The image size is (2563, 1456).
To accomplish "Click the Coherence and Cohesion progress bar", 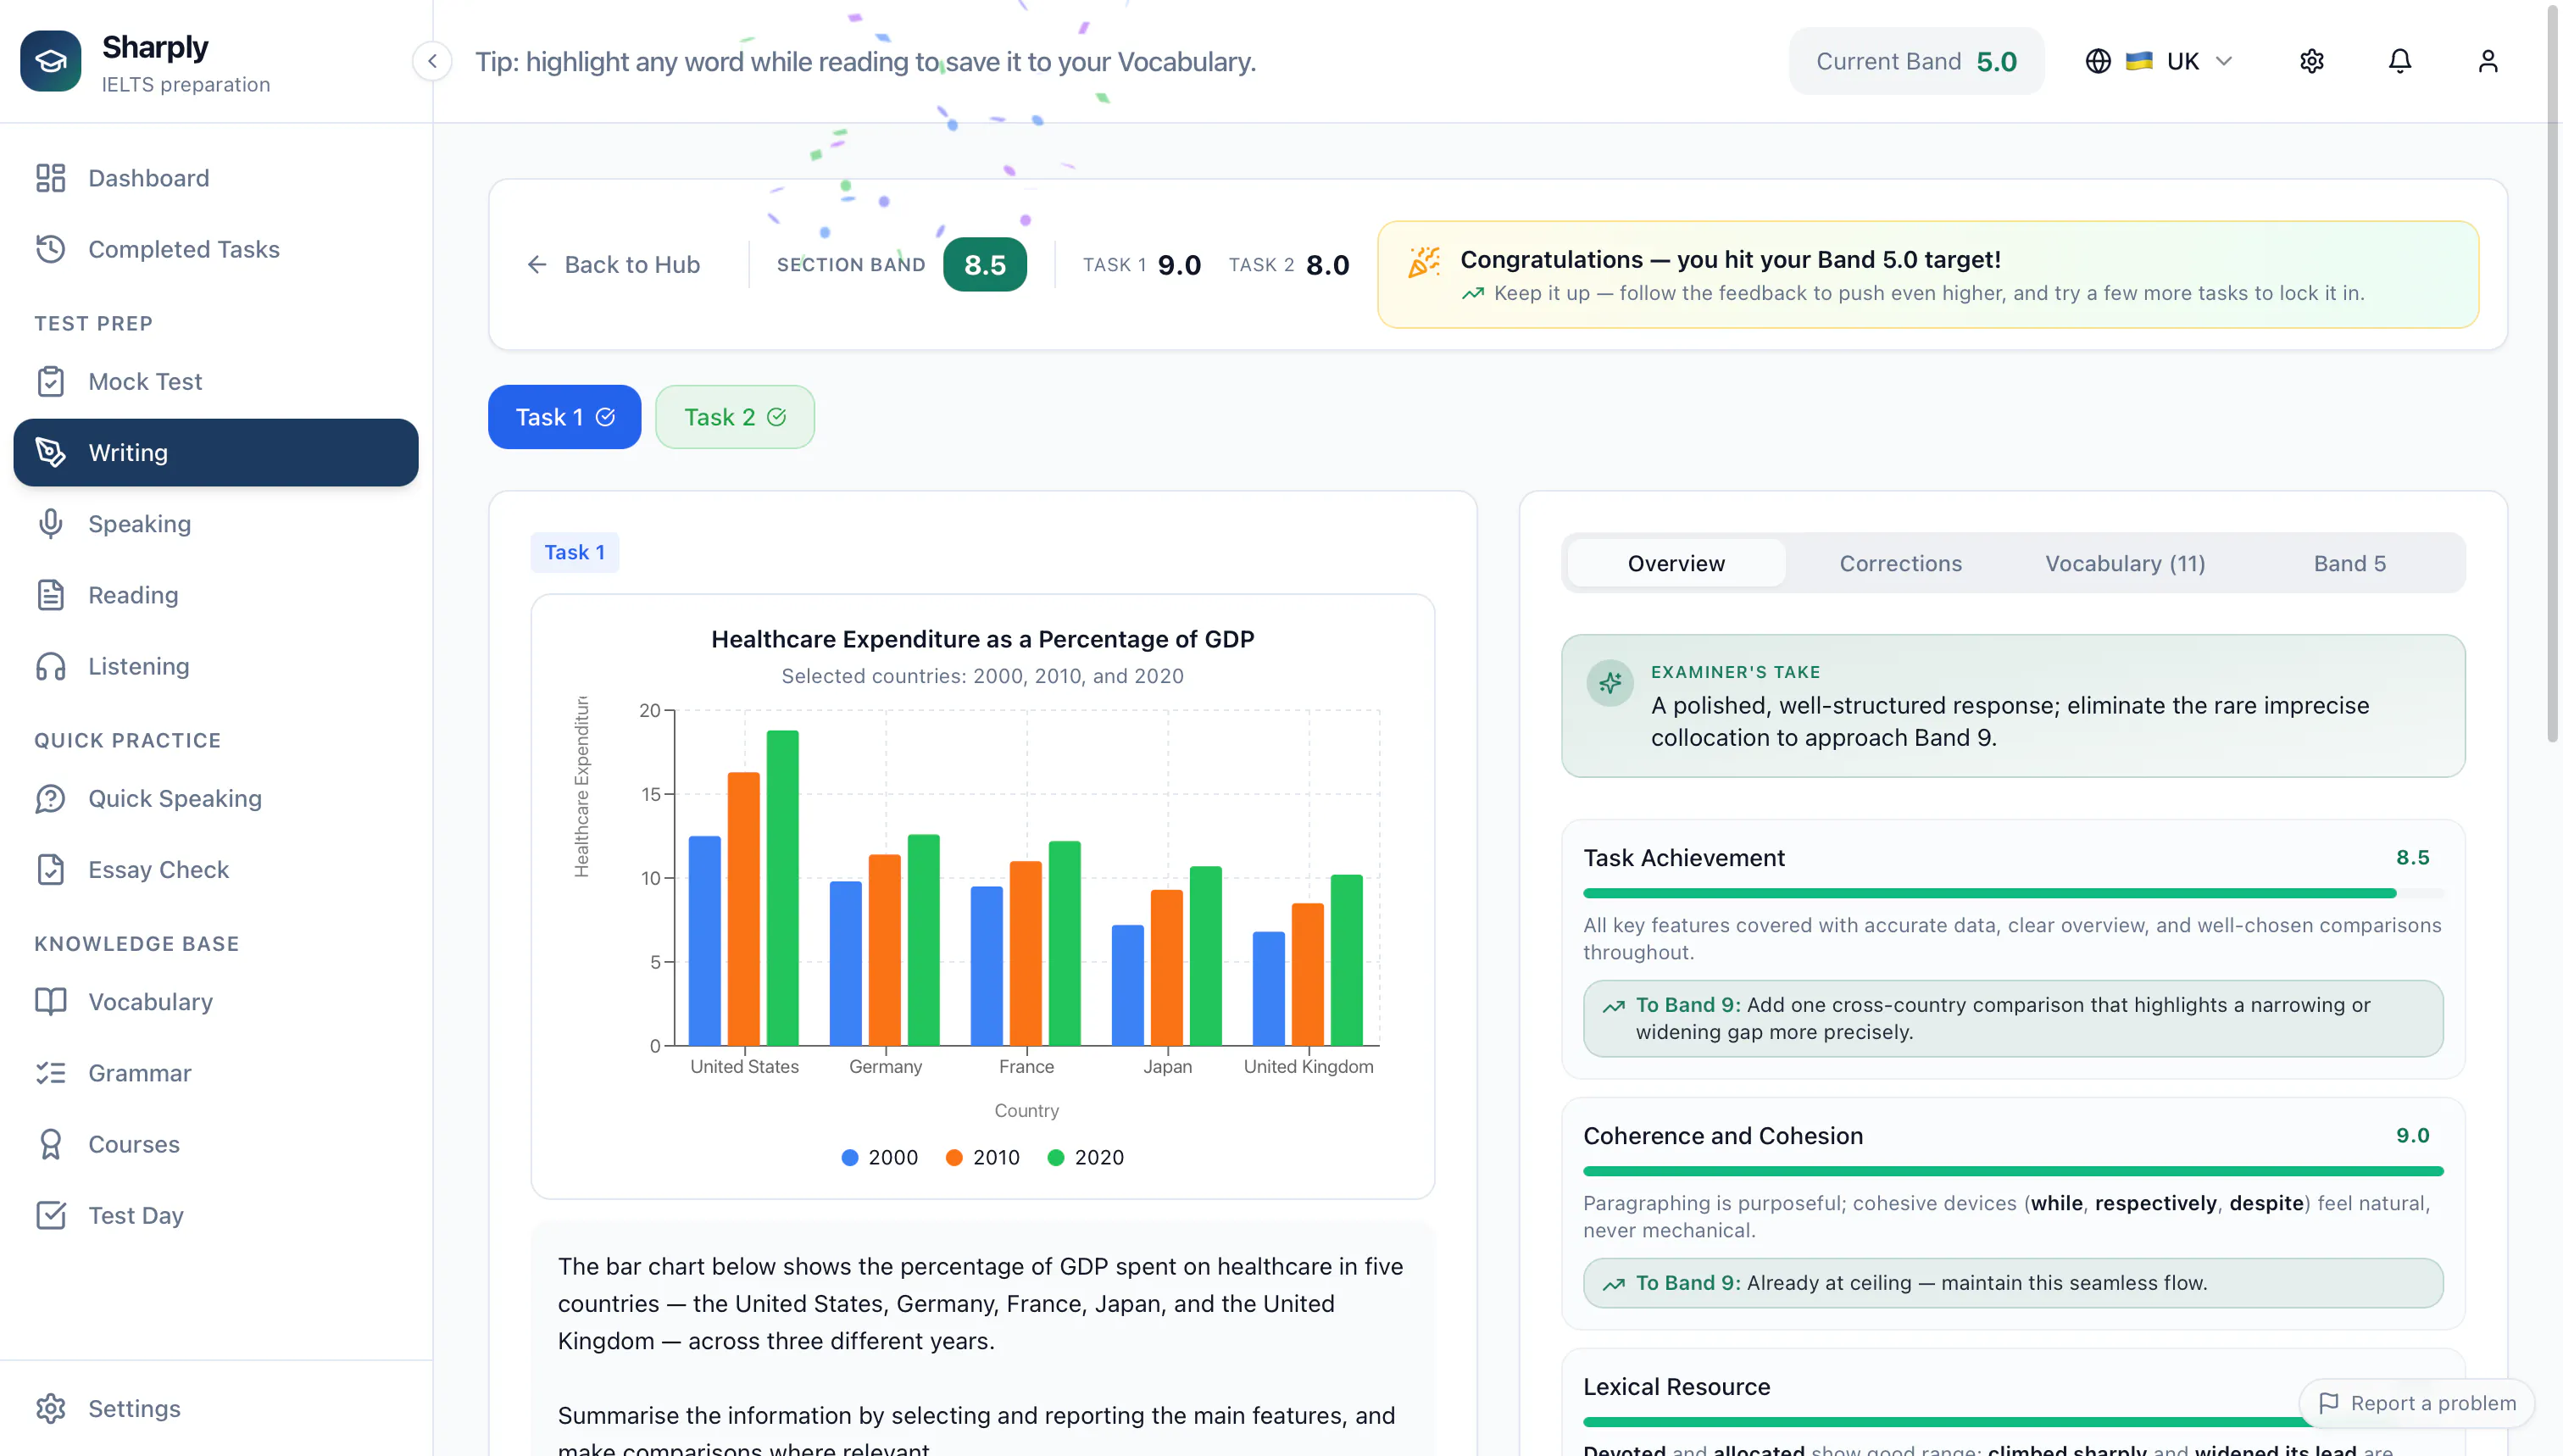I will [x=2013, y=1171].
